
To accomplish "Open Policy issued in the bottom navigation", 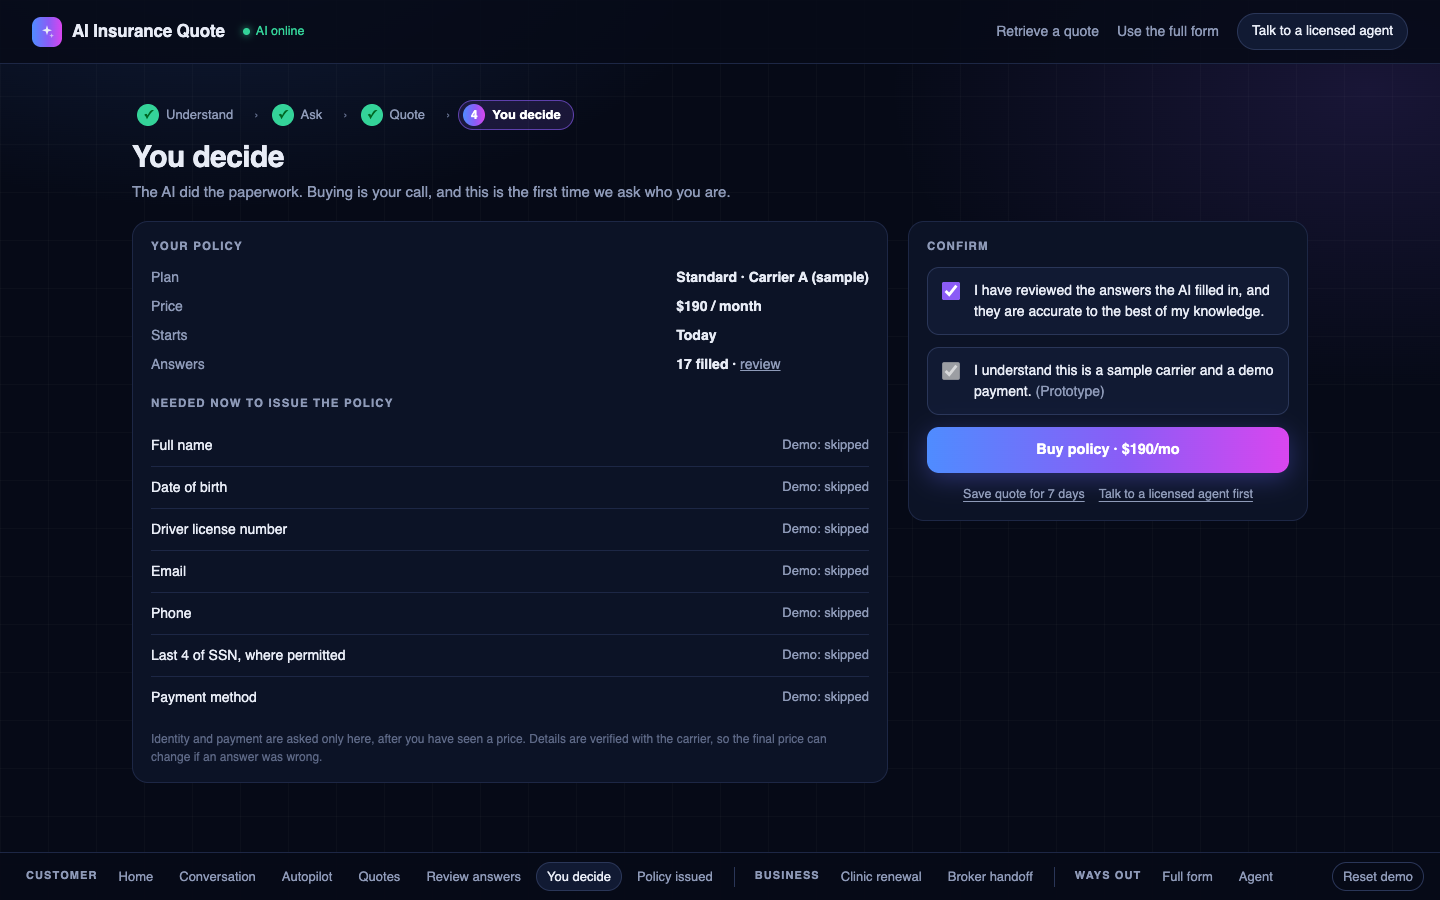I will [x=675, y=876].
